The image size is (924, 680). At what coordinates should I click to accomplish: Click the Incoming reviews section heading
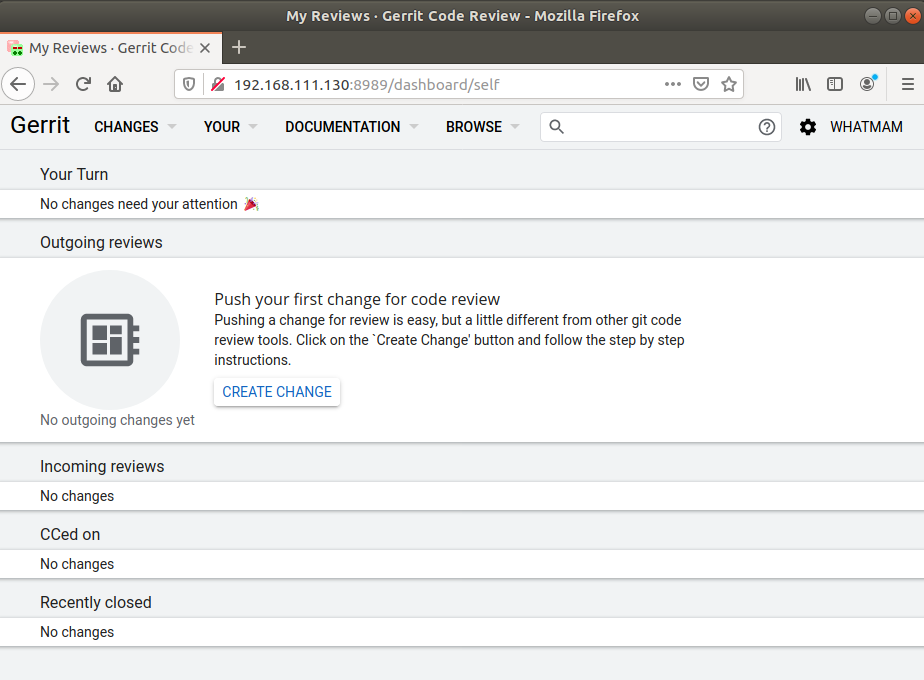(x=102, y=466)
